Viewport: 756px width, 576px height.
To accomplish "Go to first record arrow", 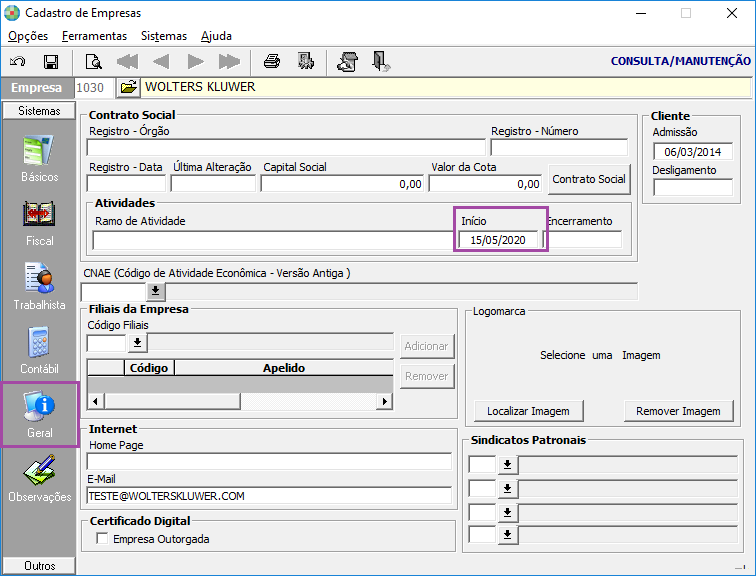I will click(127, 62).
